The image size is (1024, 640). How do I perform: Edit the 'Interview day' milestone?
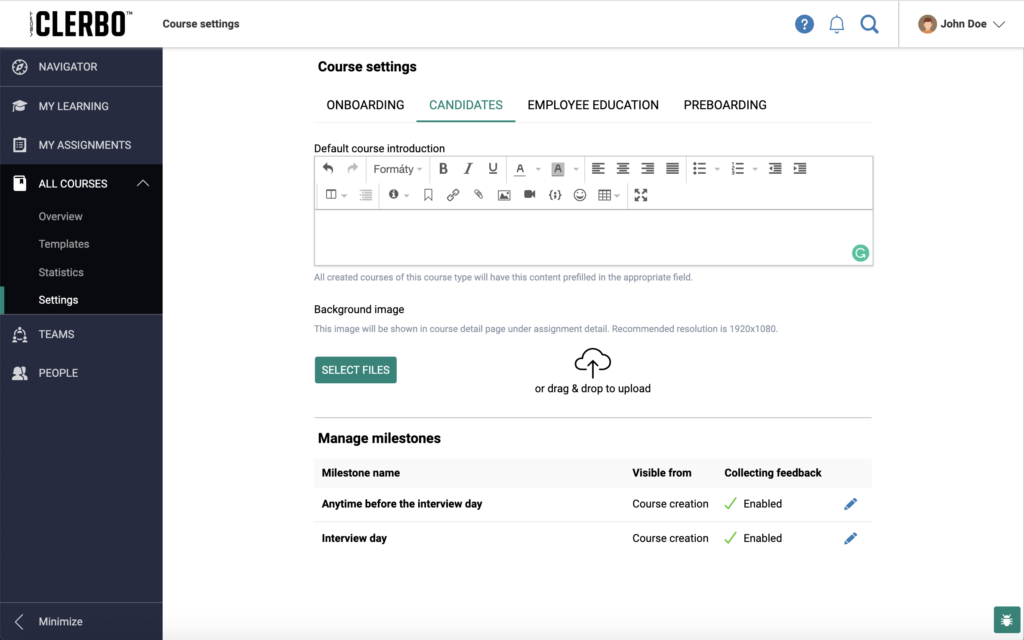pos(850,538)
